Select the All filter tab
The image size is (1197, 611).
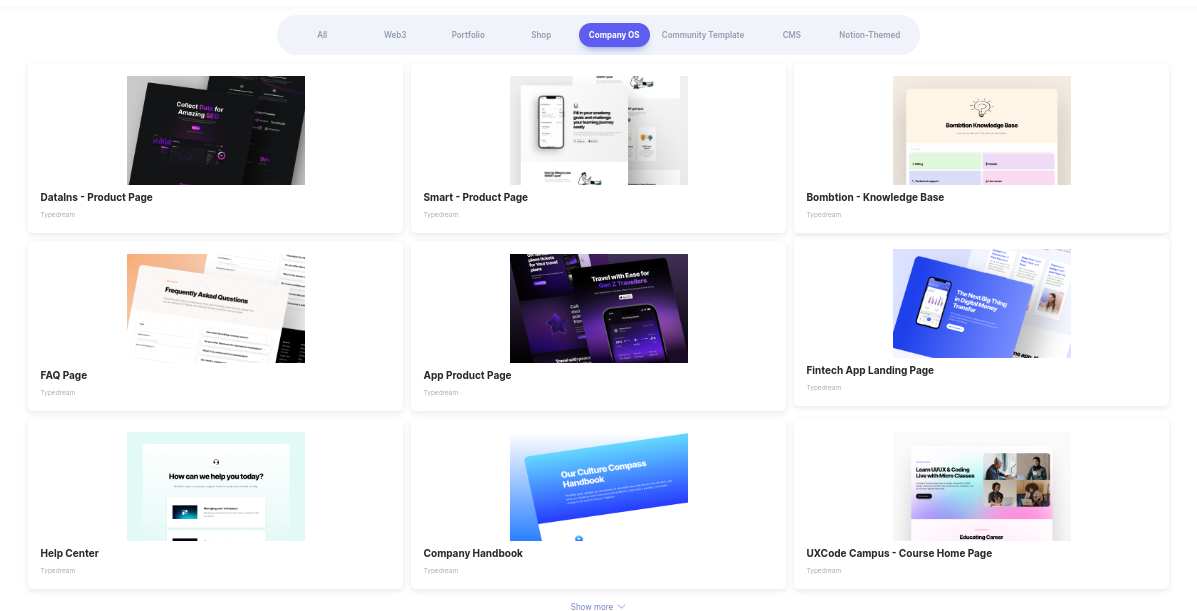(x=322, y=35)
